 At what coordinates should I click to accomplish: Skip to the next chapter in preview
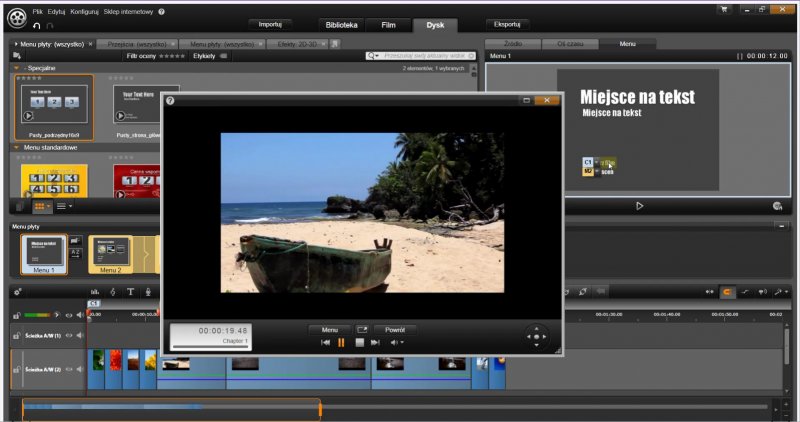pyautogui.click(x=375, y=342)
